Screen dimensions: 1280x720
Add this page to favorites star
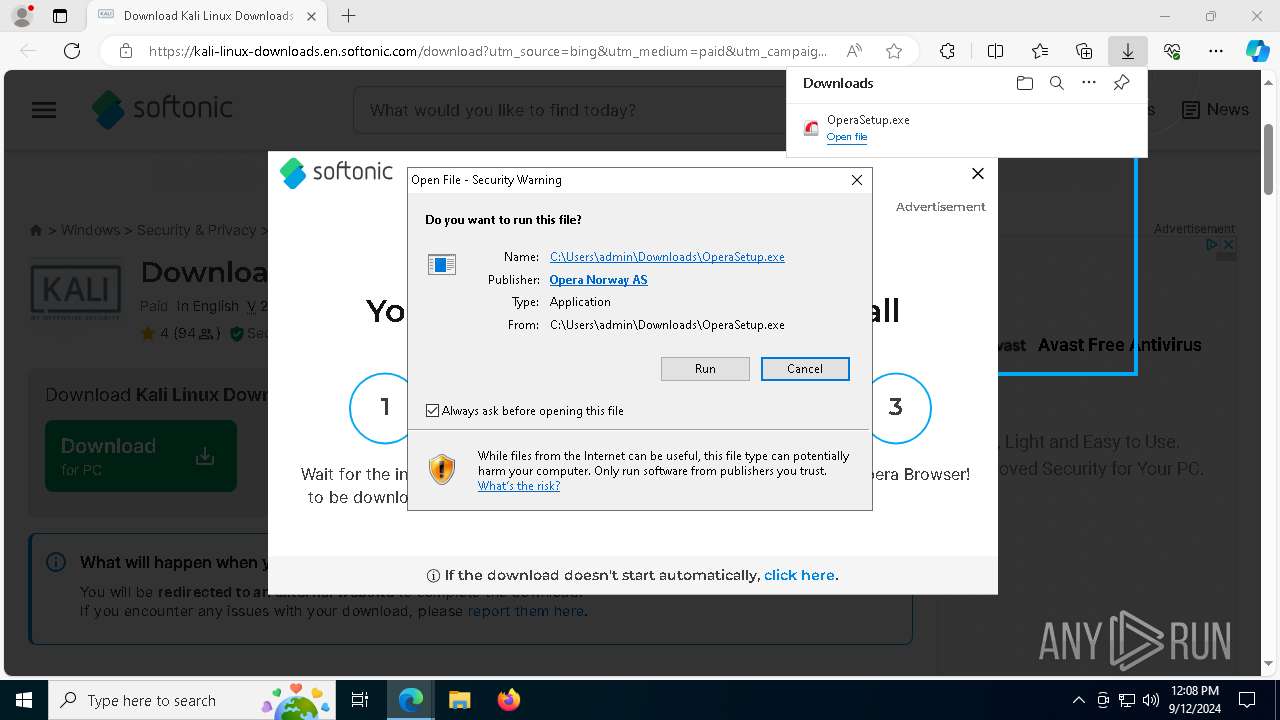(x=894, y=51)
